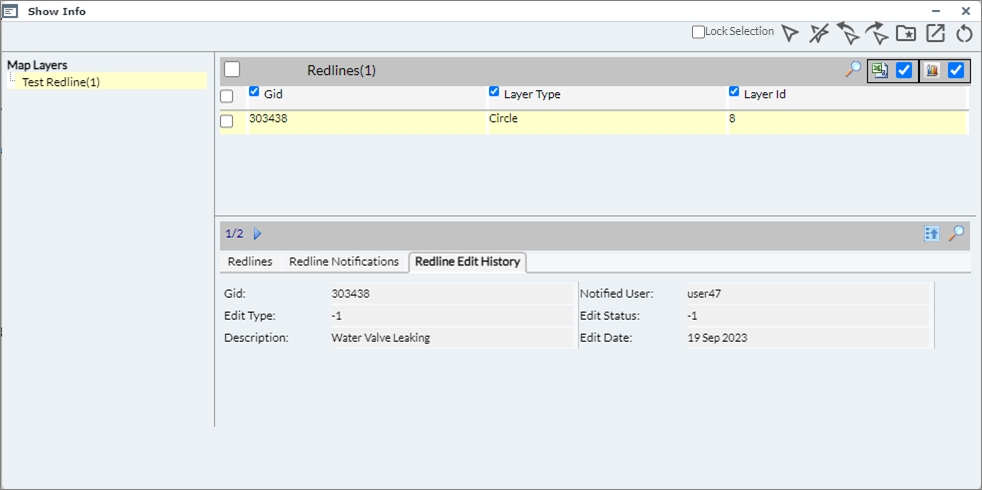The width and height of the screenshot is (982, 490).
Task: Click the collapse panel icon in details bar
Action: (x=932, y=233)
